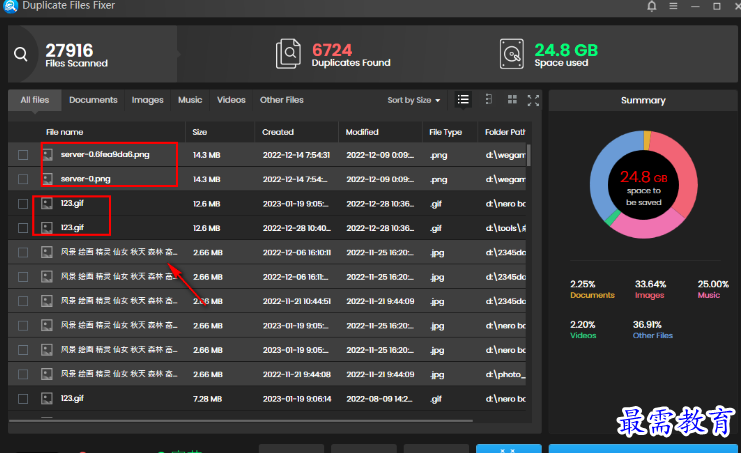Screen dimensions: 741x453
Task: Switch to detail tree view icon
Action: click(x=489, y=99)
